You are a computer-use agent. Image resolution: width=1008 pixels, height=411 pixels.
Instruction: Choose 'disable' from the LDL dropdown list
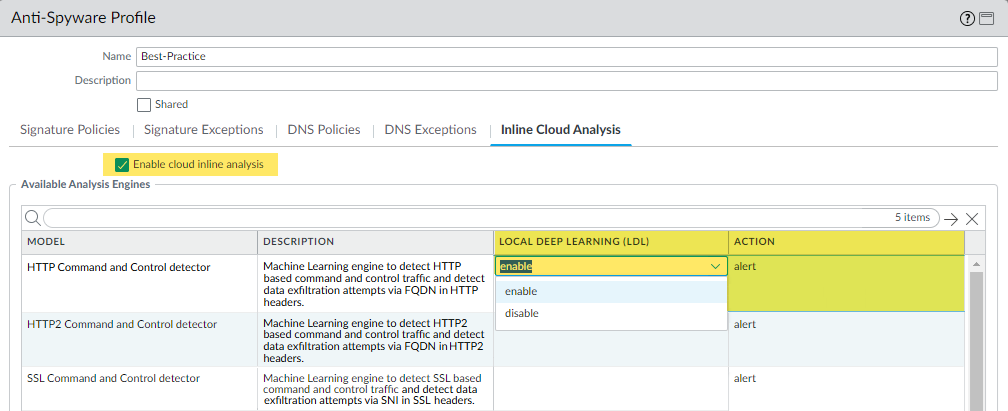tap(522, 313)
